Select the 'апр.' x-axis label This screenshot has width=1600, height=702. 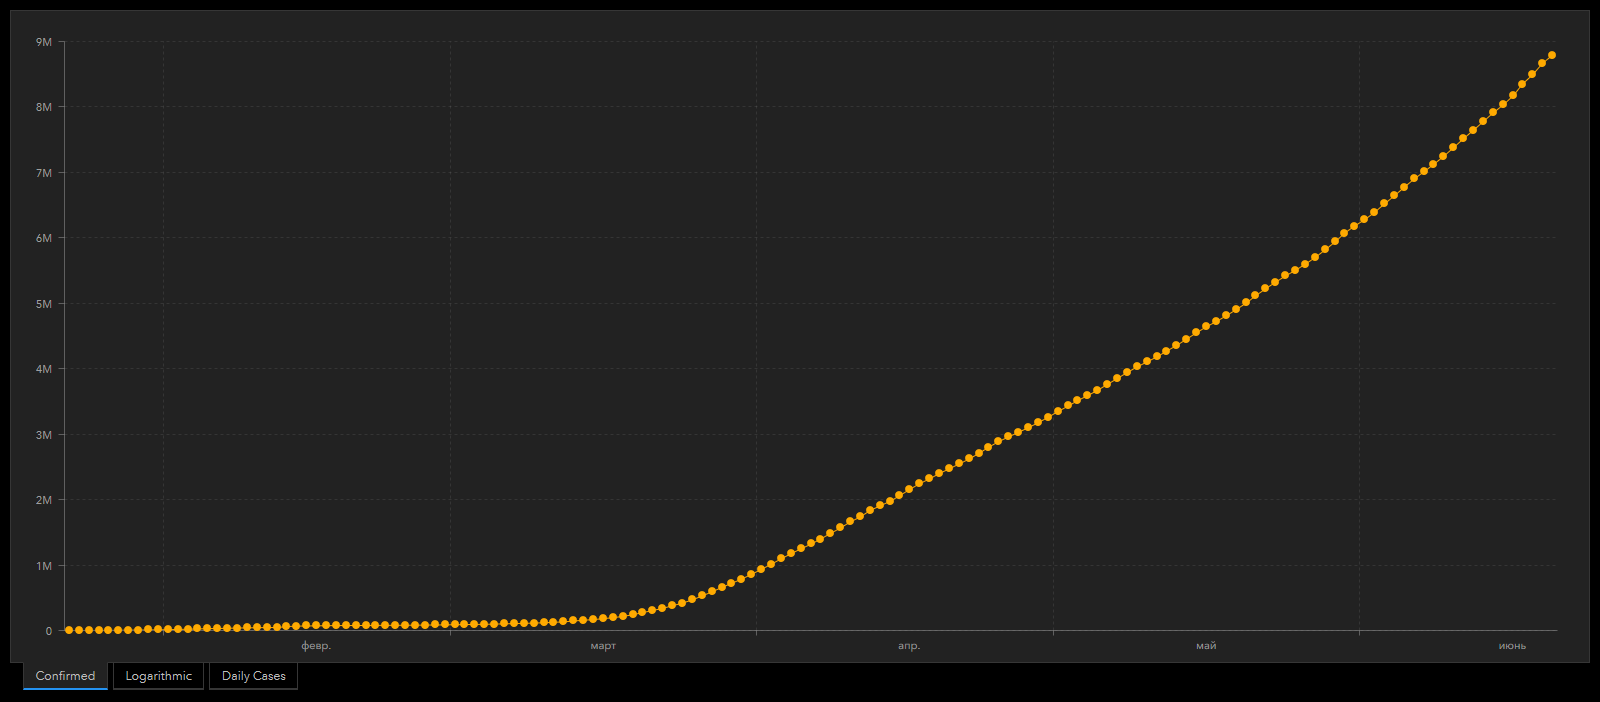click(909, 646)
